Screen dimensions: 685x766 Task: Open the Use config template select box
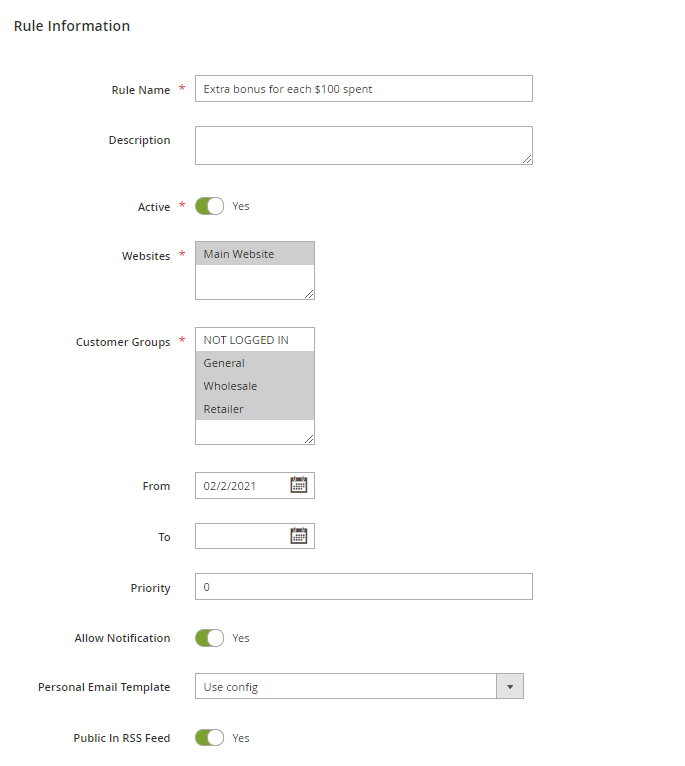[345, 687]
